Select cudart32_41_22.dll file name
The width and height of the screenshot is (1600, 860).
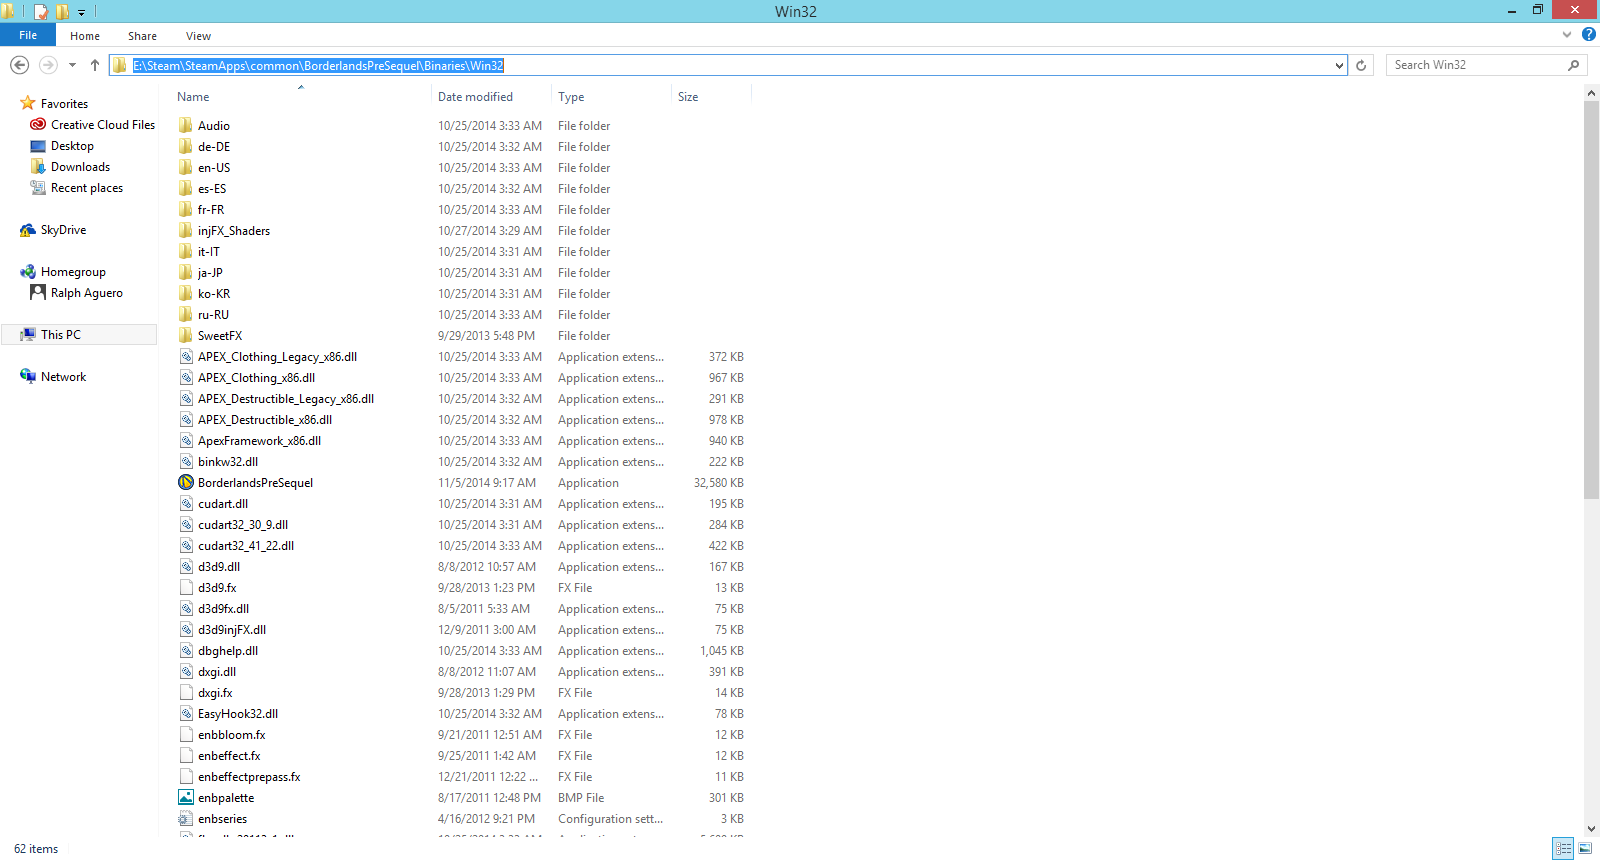click(x=246, y=546)
